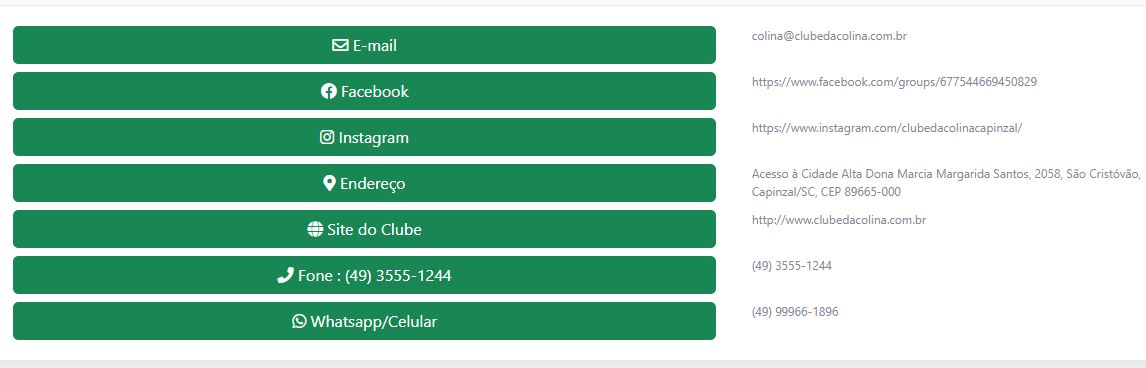Viewport: 1146px width, 368px height.
Task: Visit the Site do Clube button
Action: (364, 229)
